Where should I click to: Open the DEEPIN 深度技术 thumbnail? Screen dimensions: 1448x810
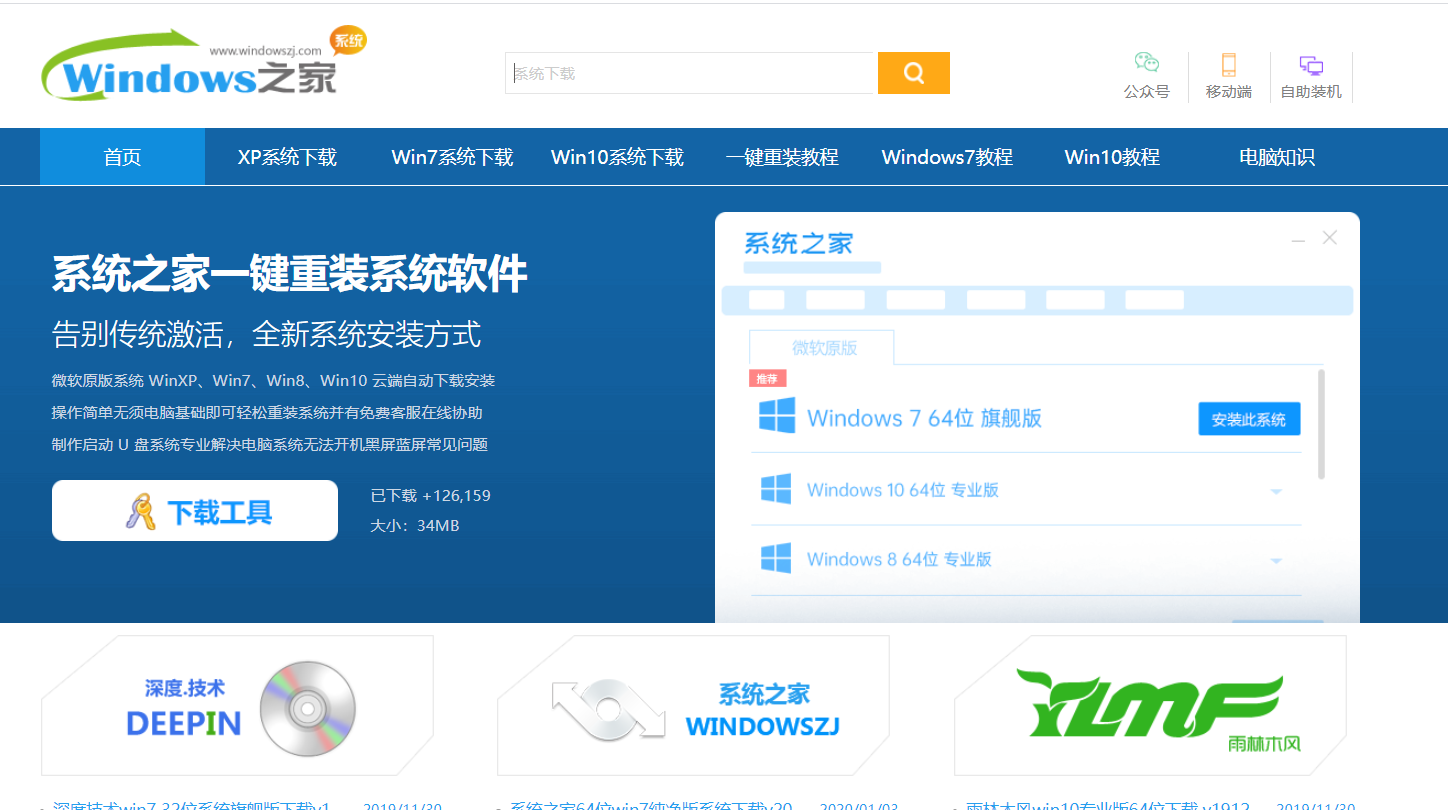click(x=236, y=705)
